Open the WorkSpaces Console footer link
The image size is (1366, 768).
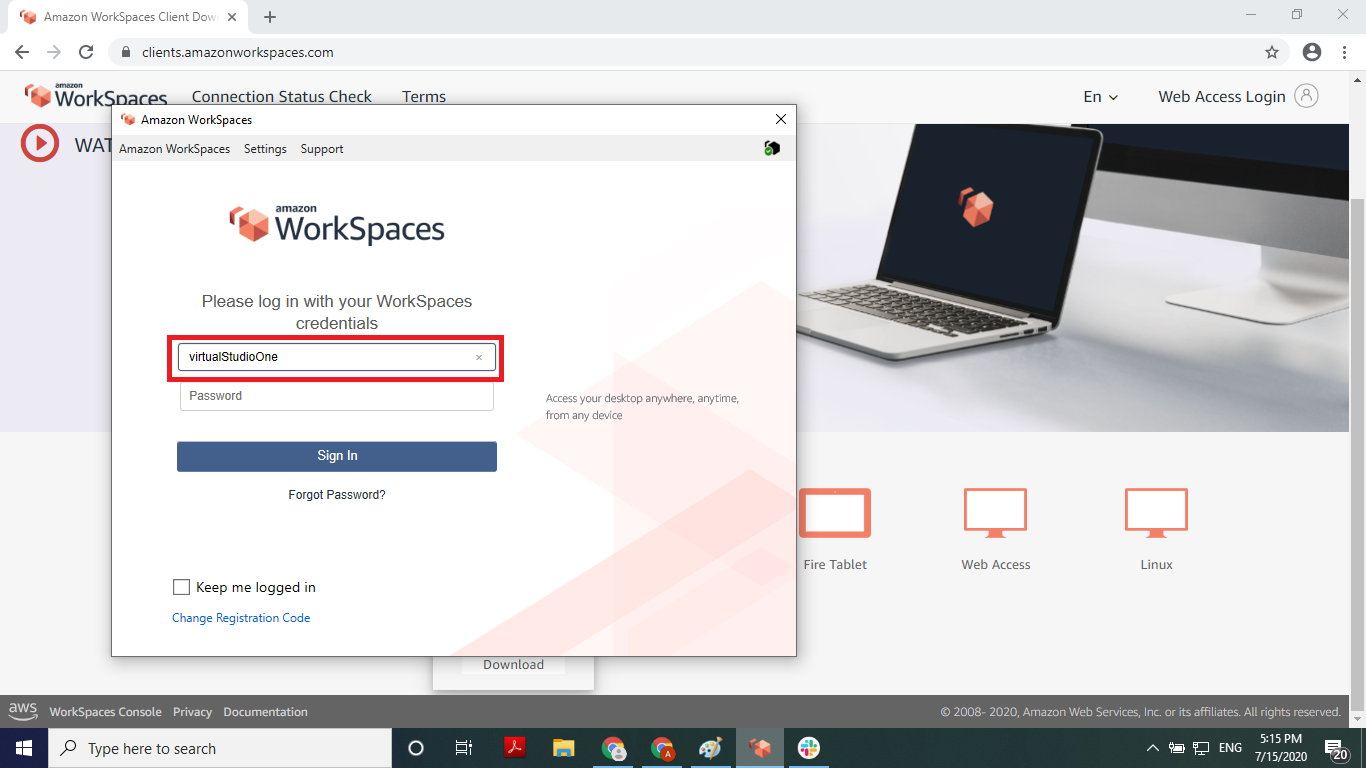(x=106, y=712)
